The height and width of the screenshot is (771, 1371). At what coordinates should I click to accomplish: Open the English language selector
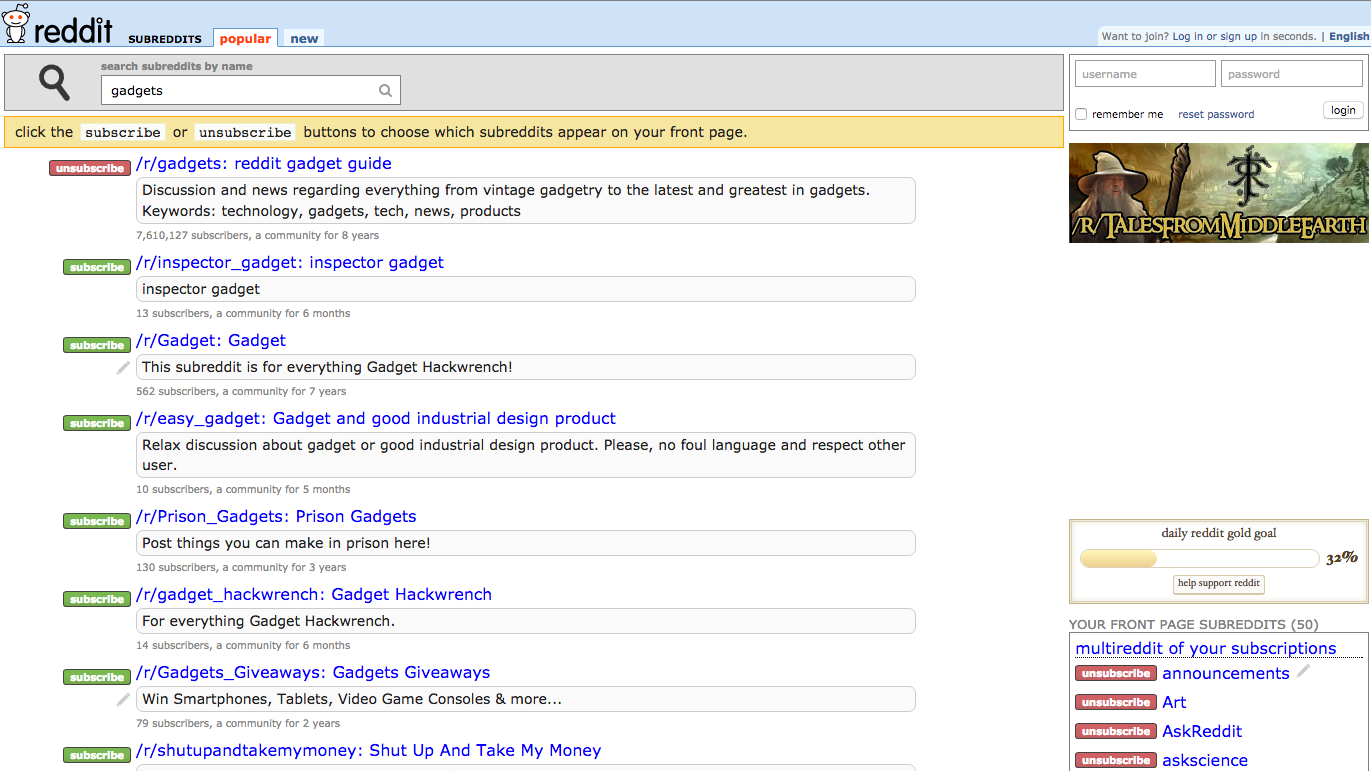(1349, 36)
